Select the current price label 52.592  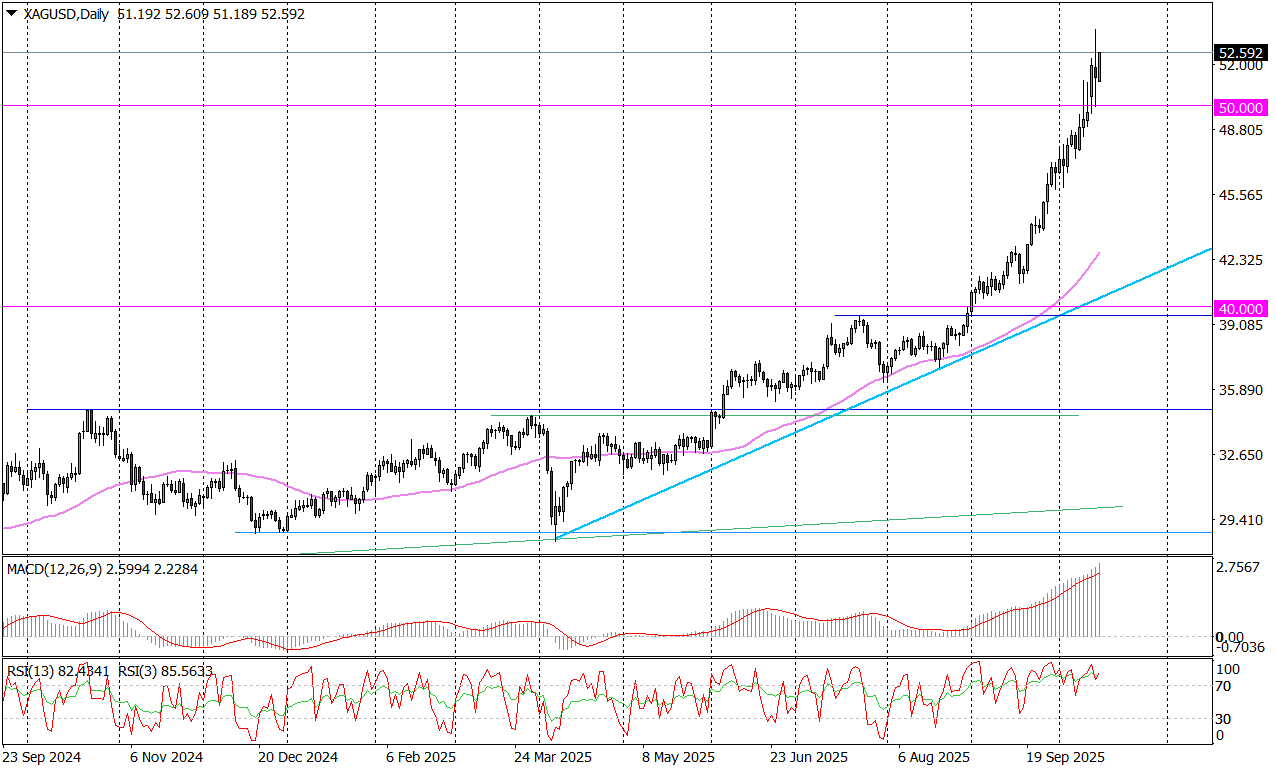(1240, 53)
